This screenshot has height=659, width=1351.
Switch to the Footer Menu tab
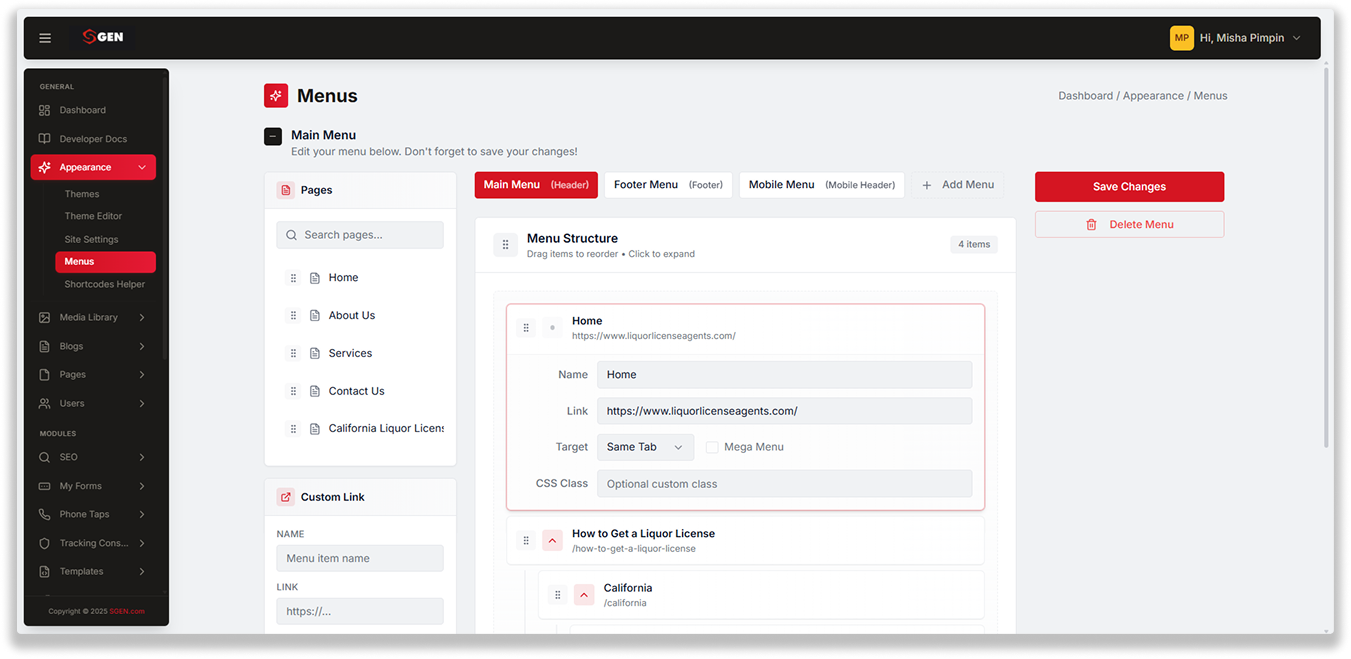pyautogui.click(x=668, y=185)
